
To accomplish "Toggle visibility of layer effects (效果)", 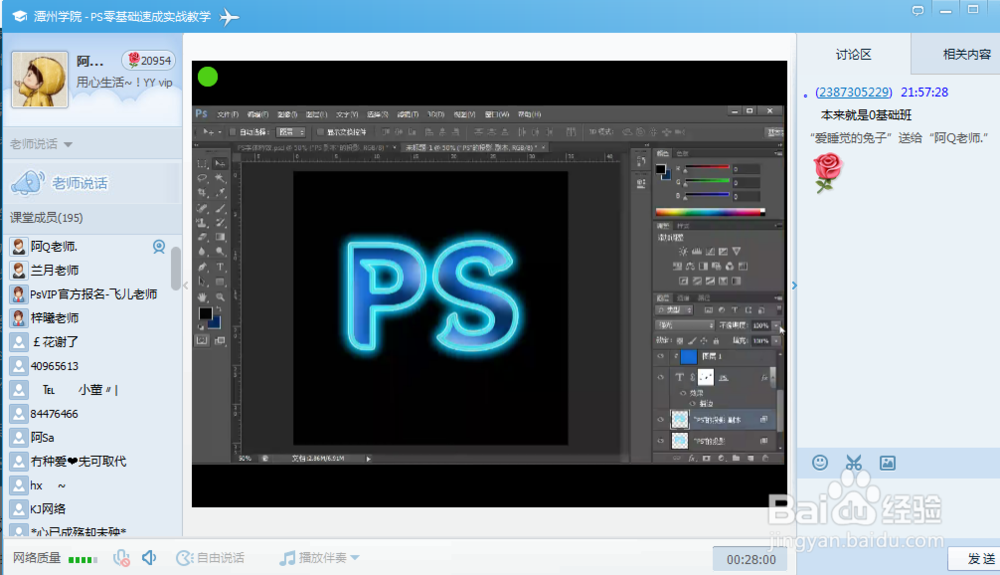I will (x=683, y=393).
